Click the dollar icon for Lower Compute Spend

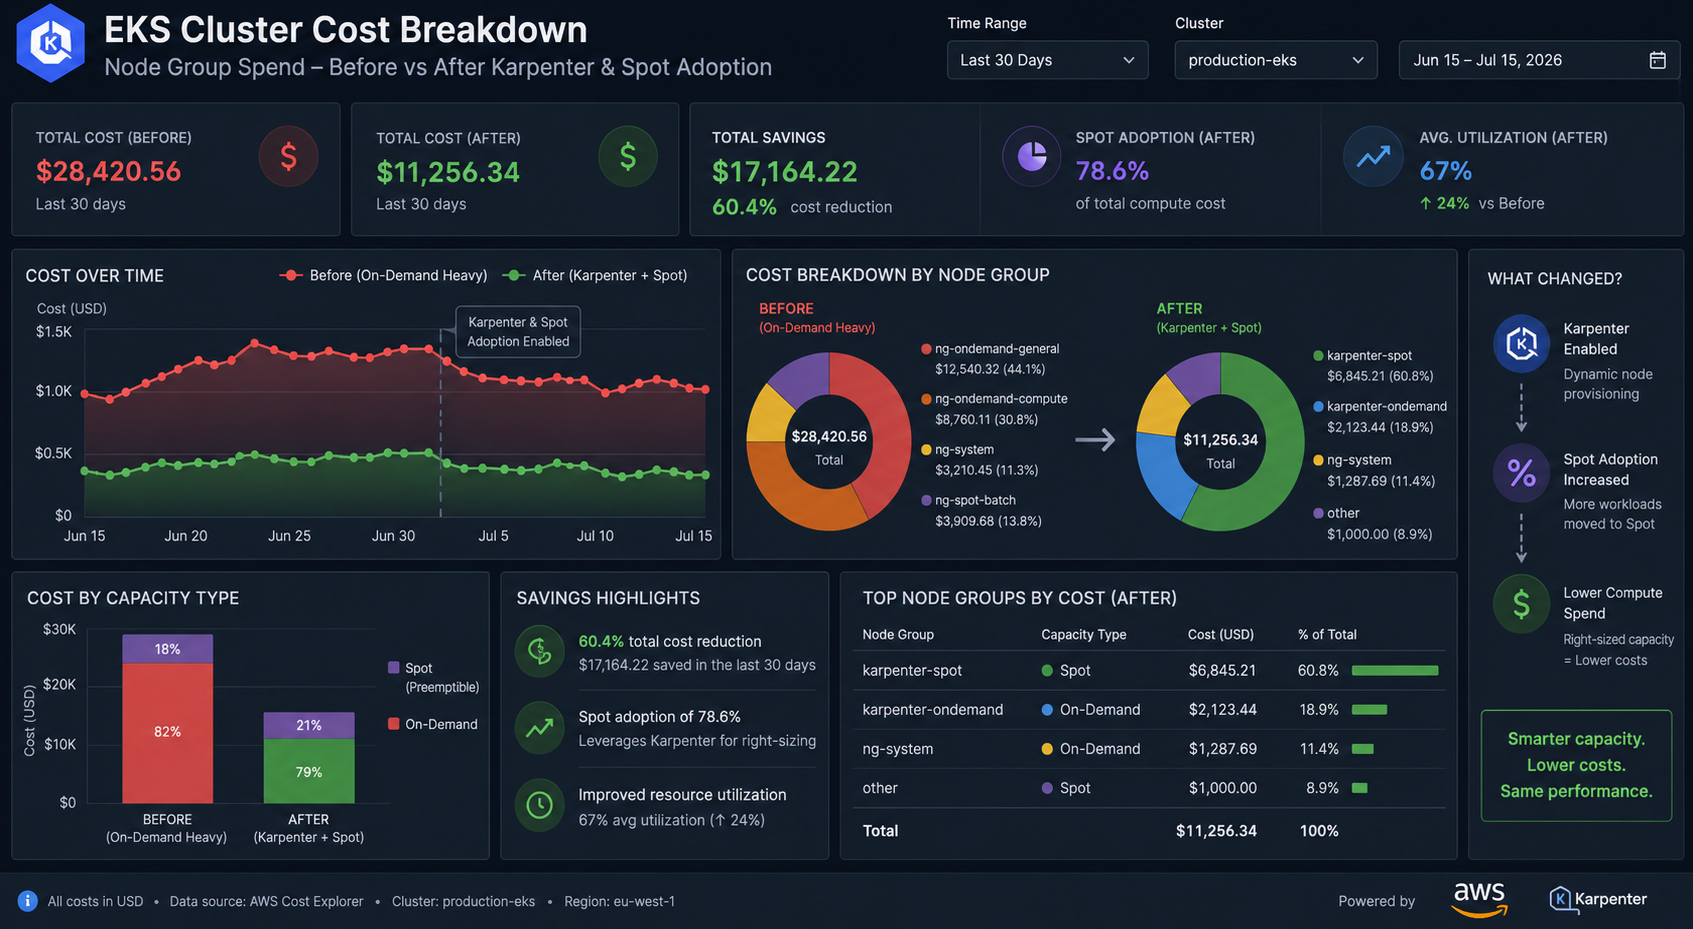click(1521, 604)
